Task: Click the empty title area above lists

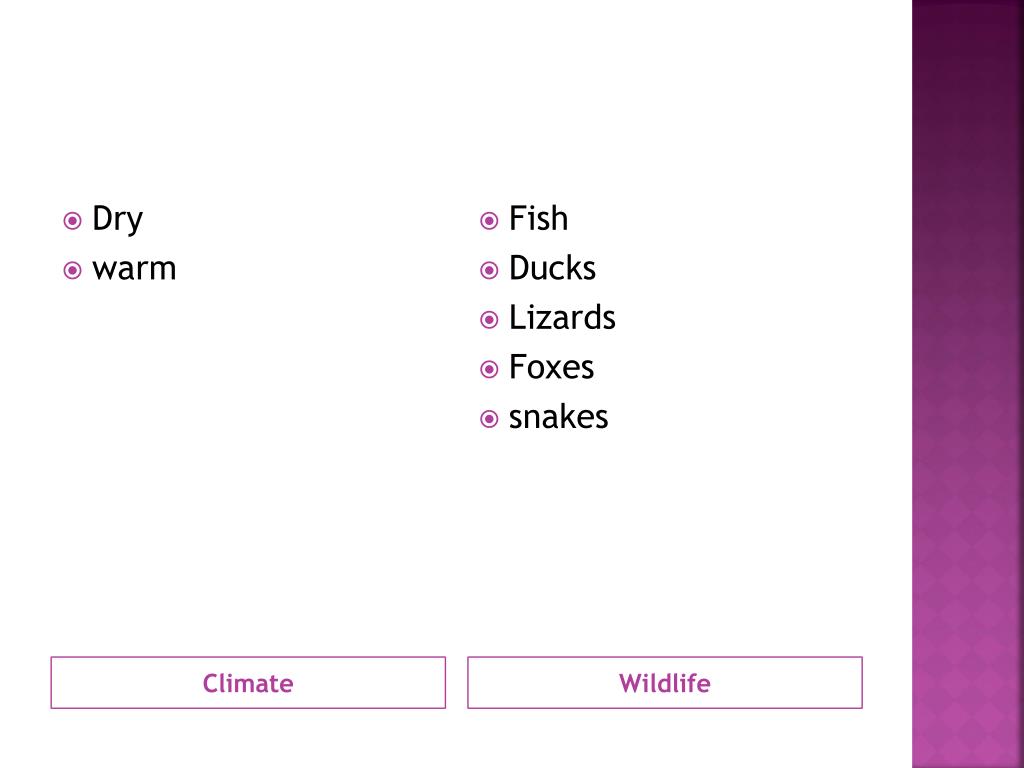Action: pos(456,91)
